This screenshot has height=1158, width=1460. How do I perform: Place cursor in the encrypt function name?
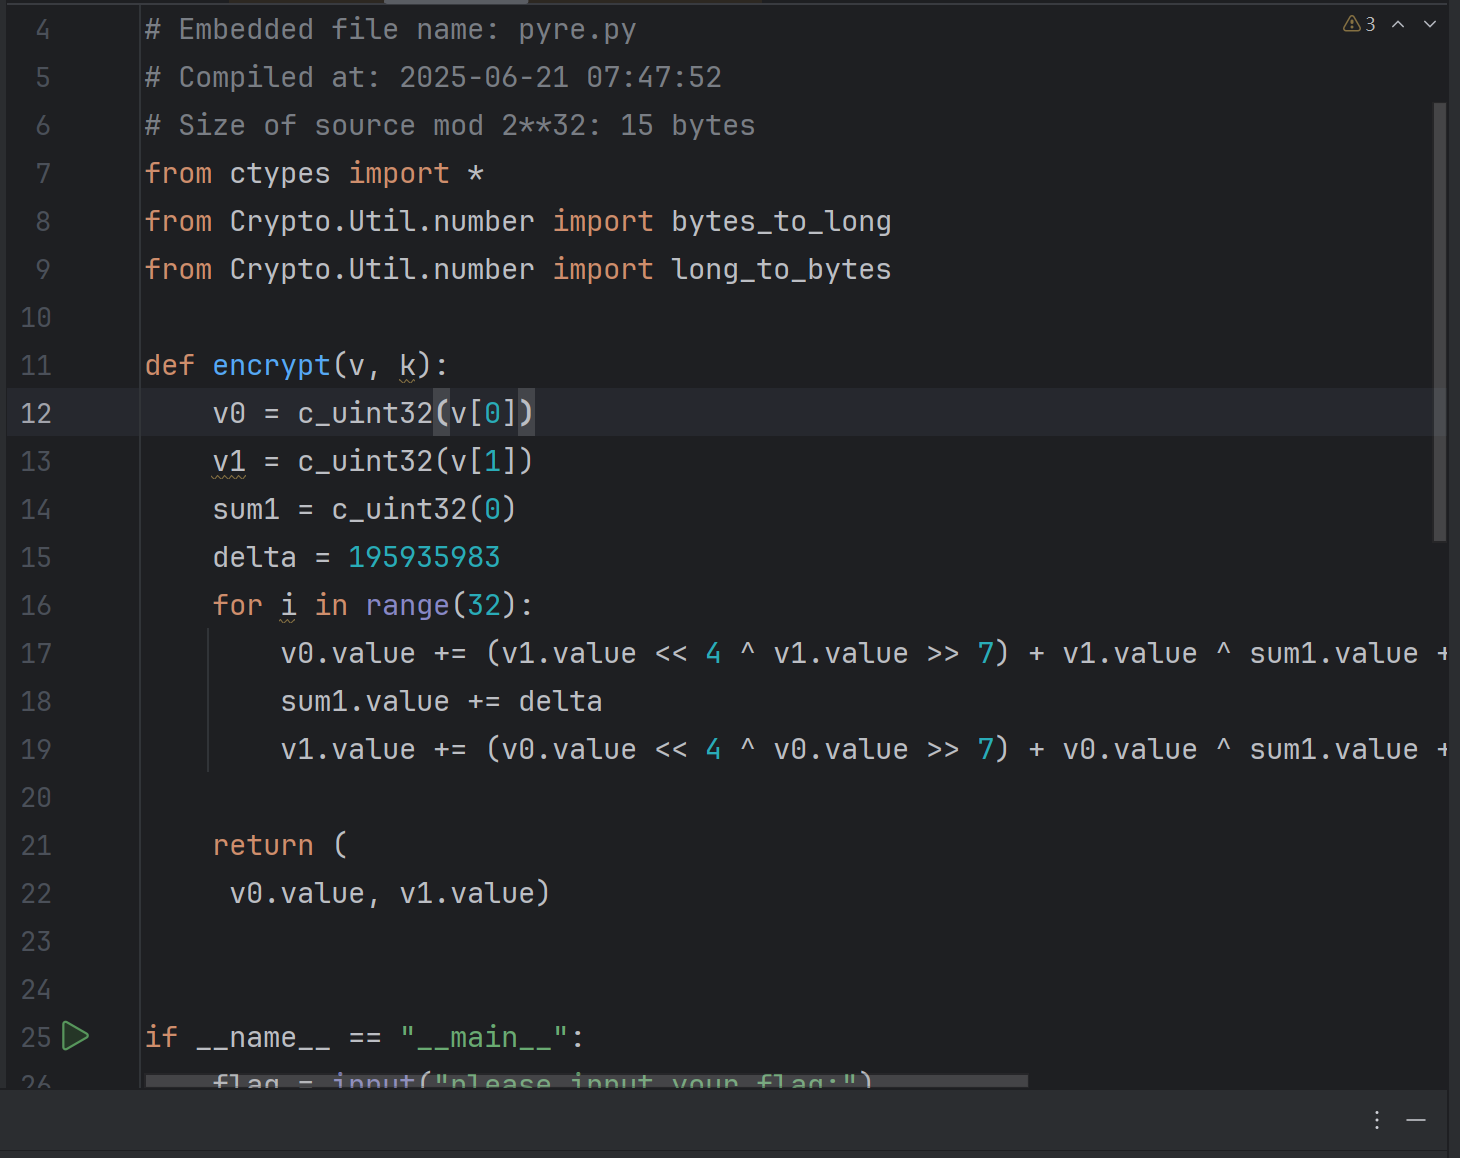point(271,365)
